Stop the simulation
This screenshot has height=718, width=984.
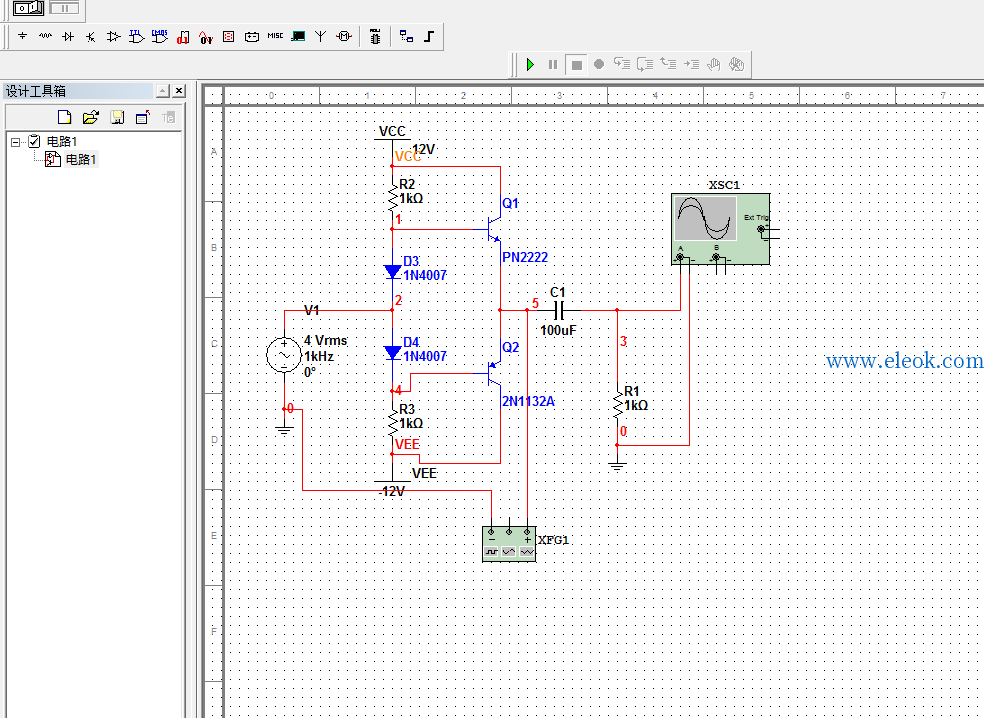576,64
